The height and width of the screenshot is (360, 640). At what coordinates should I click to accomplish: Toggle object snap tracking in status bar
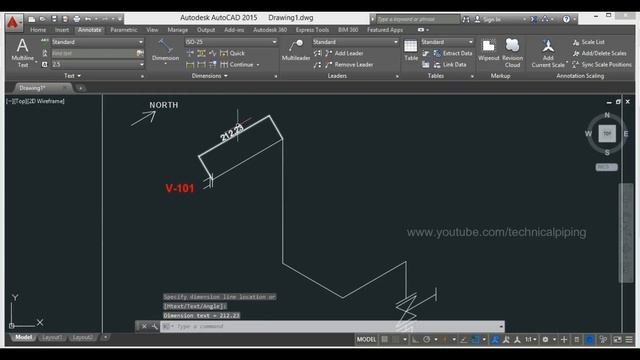[x=464, y=339]
